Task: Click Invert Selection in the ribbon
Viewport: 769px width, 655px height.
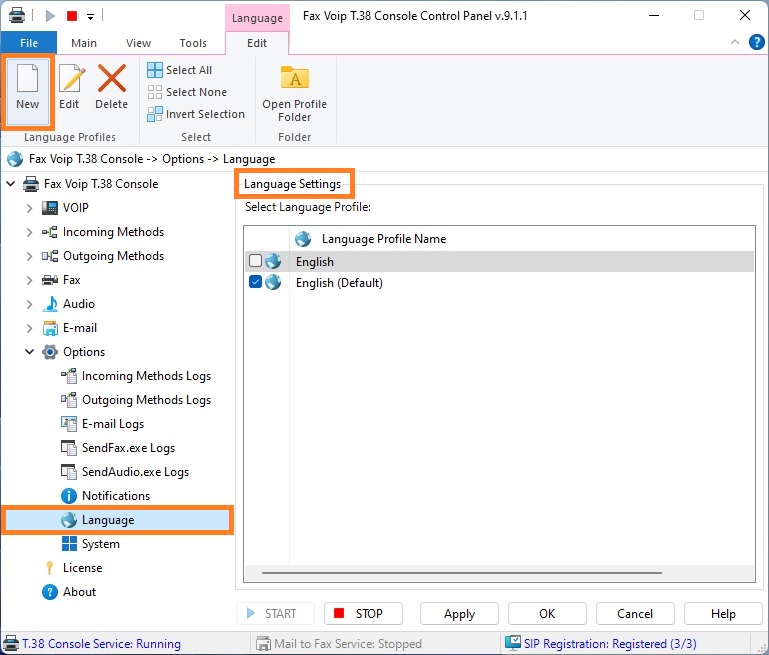Action: 196,114
